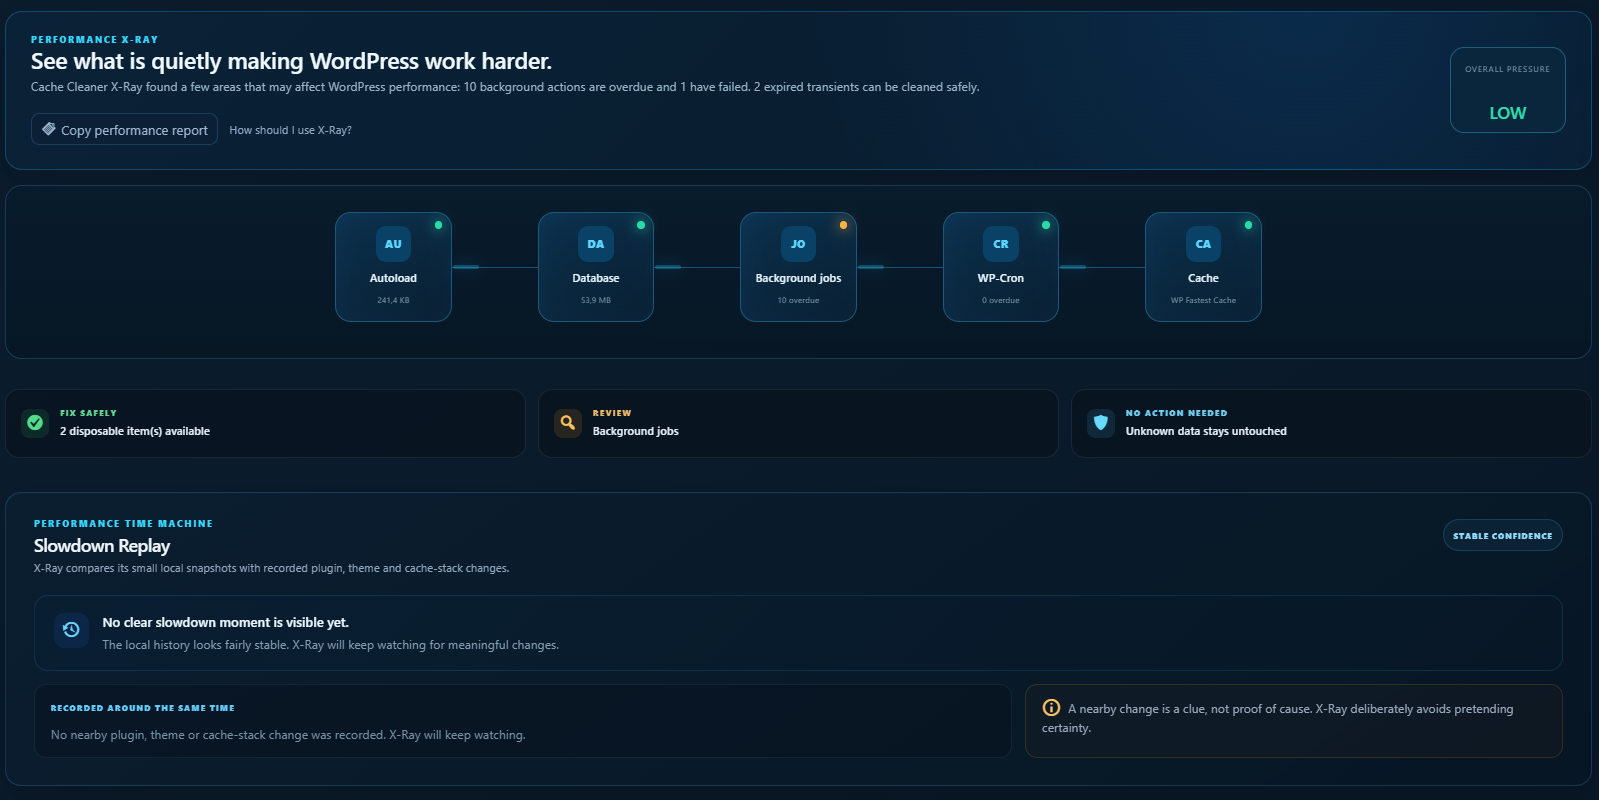Click the CA Cache node icon

pyautogui.click(x=1203, y=244)
